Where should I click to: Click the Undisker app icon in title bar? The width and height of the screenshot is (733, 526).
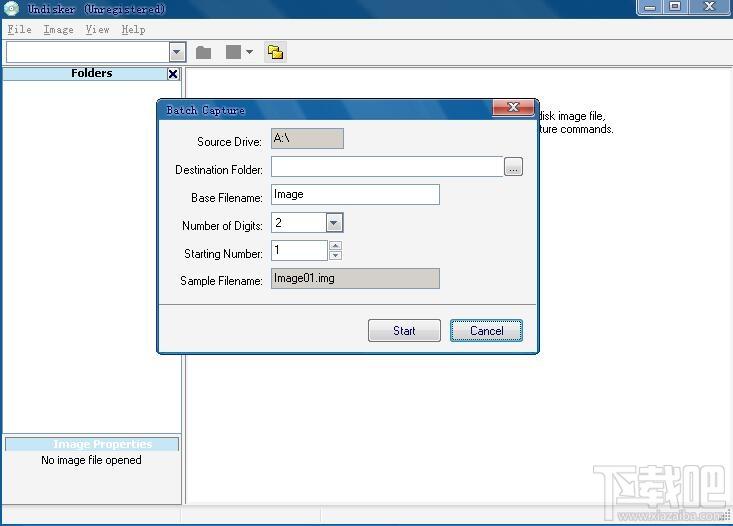pos(11,8)
